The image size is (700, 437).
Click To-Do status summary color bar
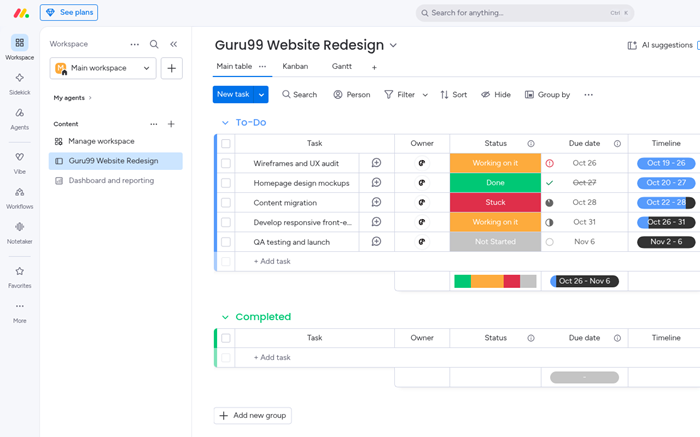coord(495,281)
